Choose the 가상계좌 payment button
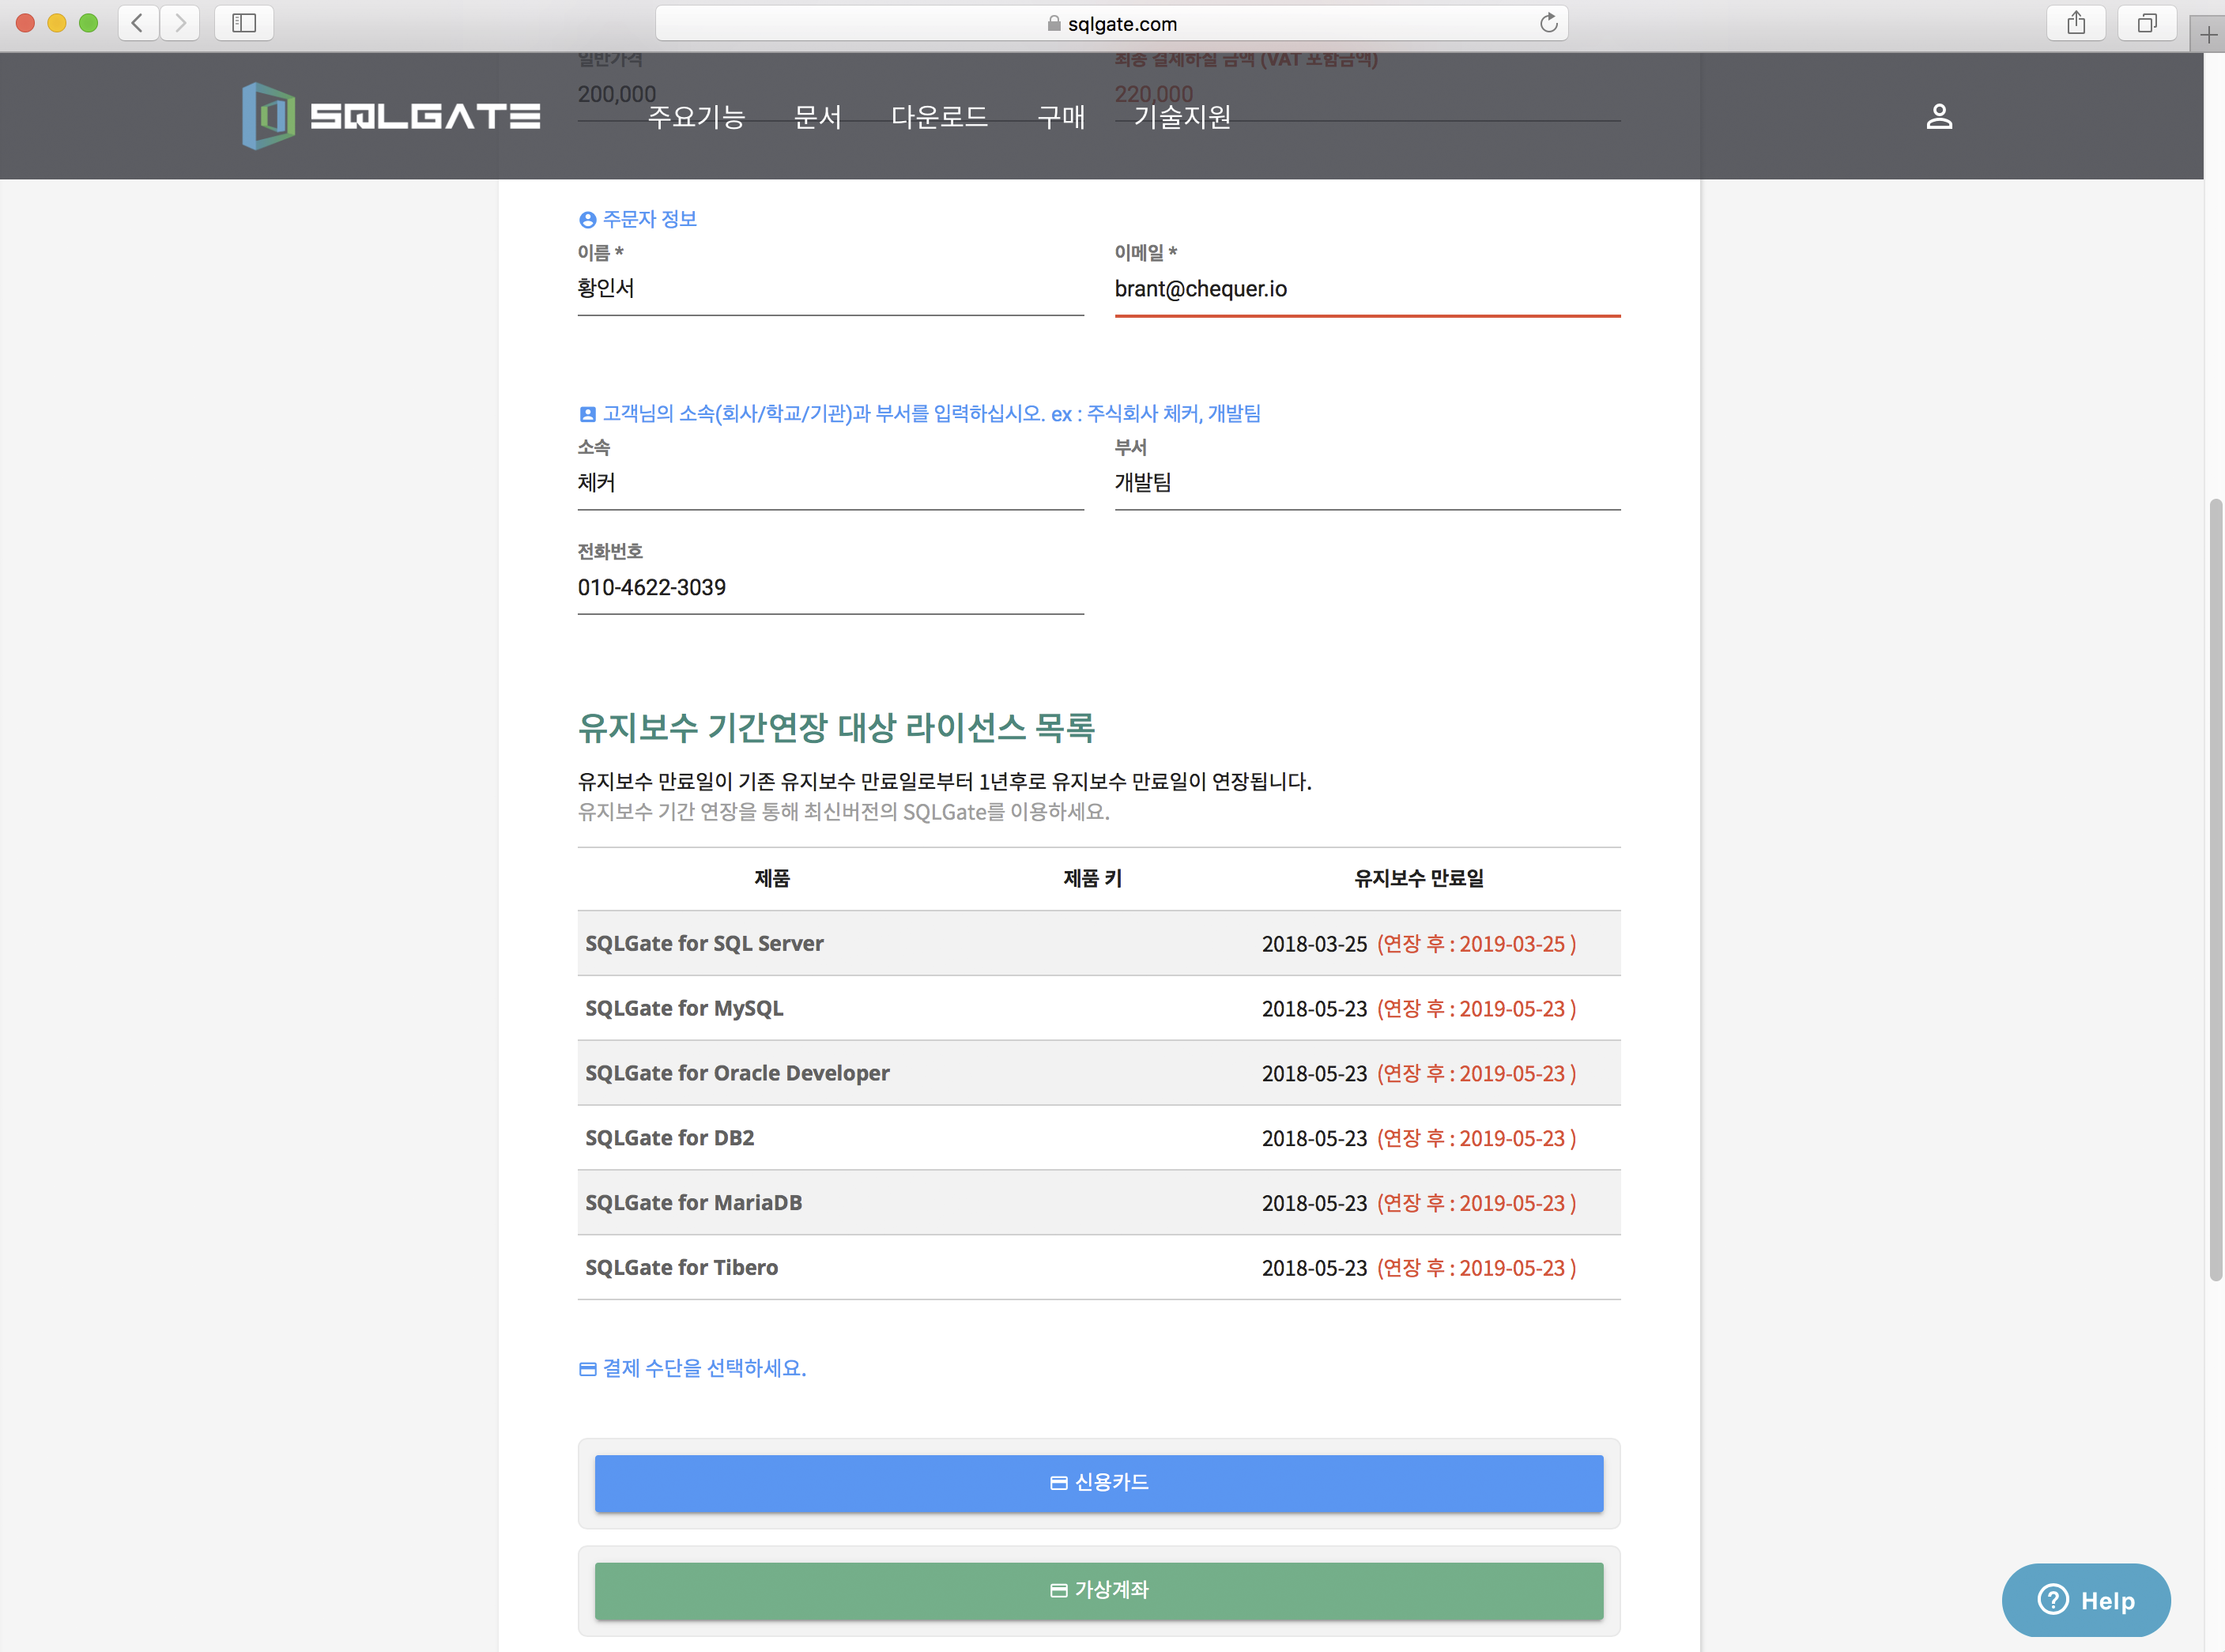The width and height of the screenshot is (2225, 1652). tap(1099, 1591)
